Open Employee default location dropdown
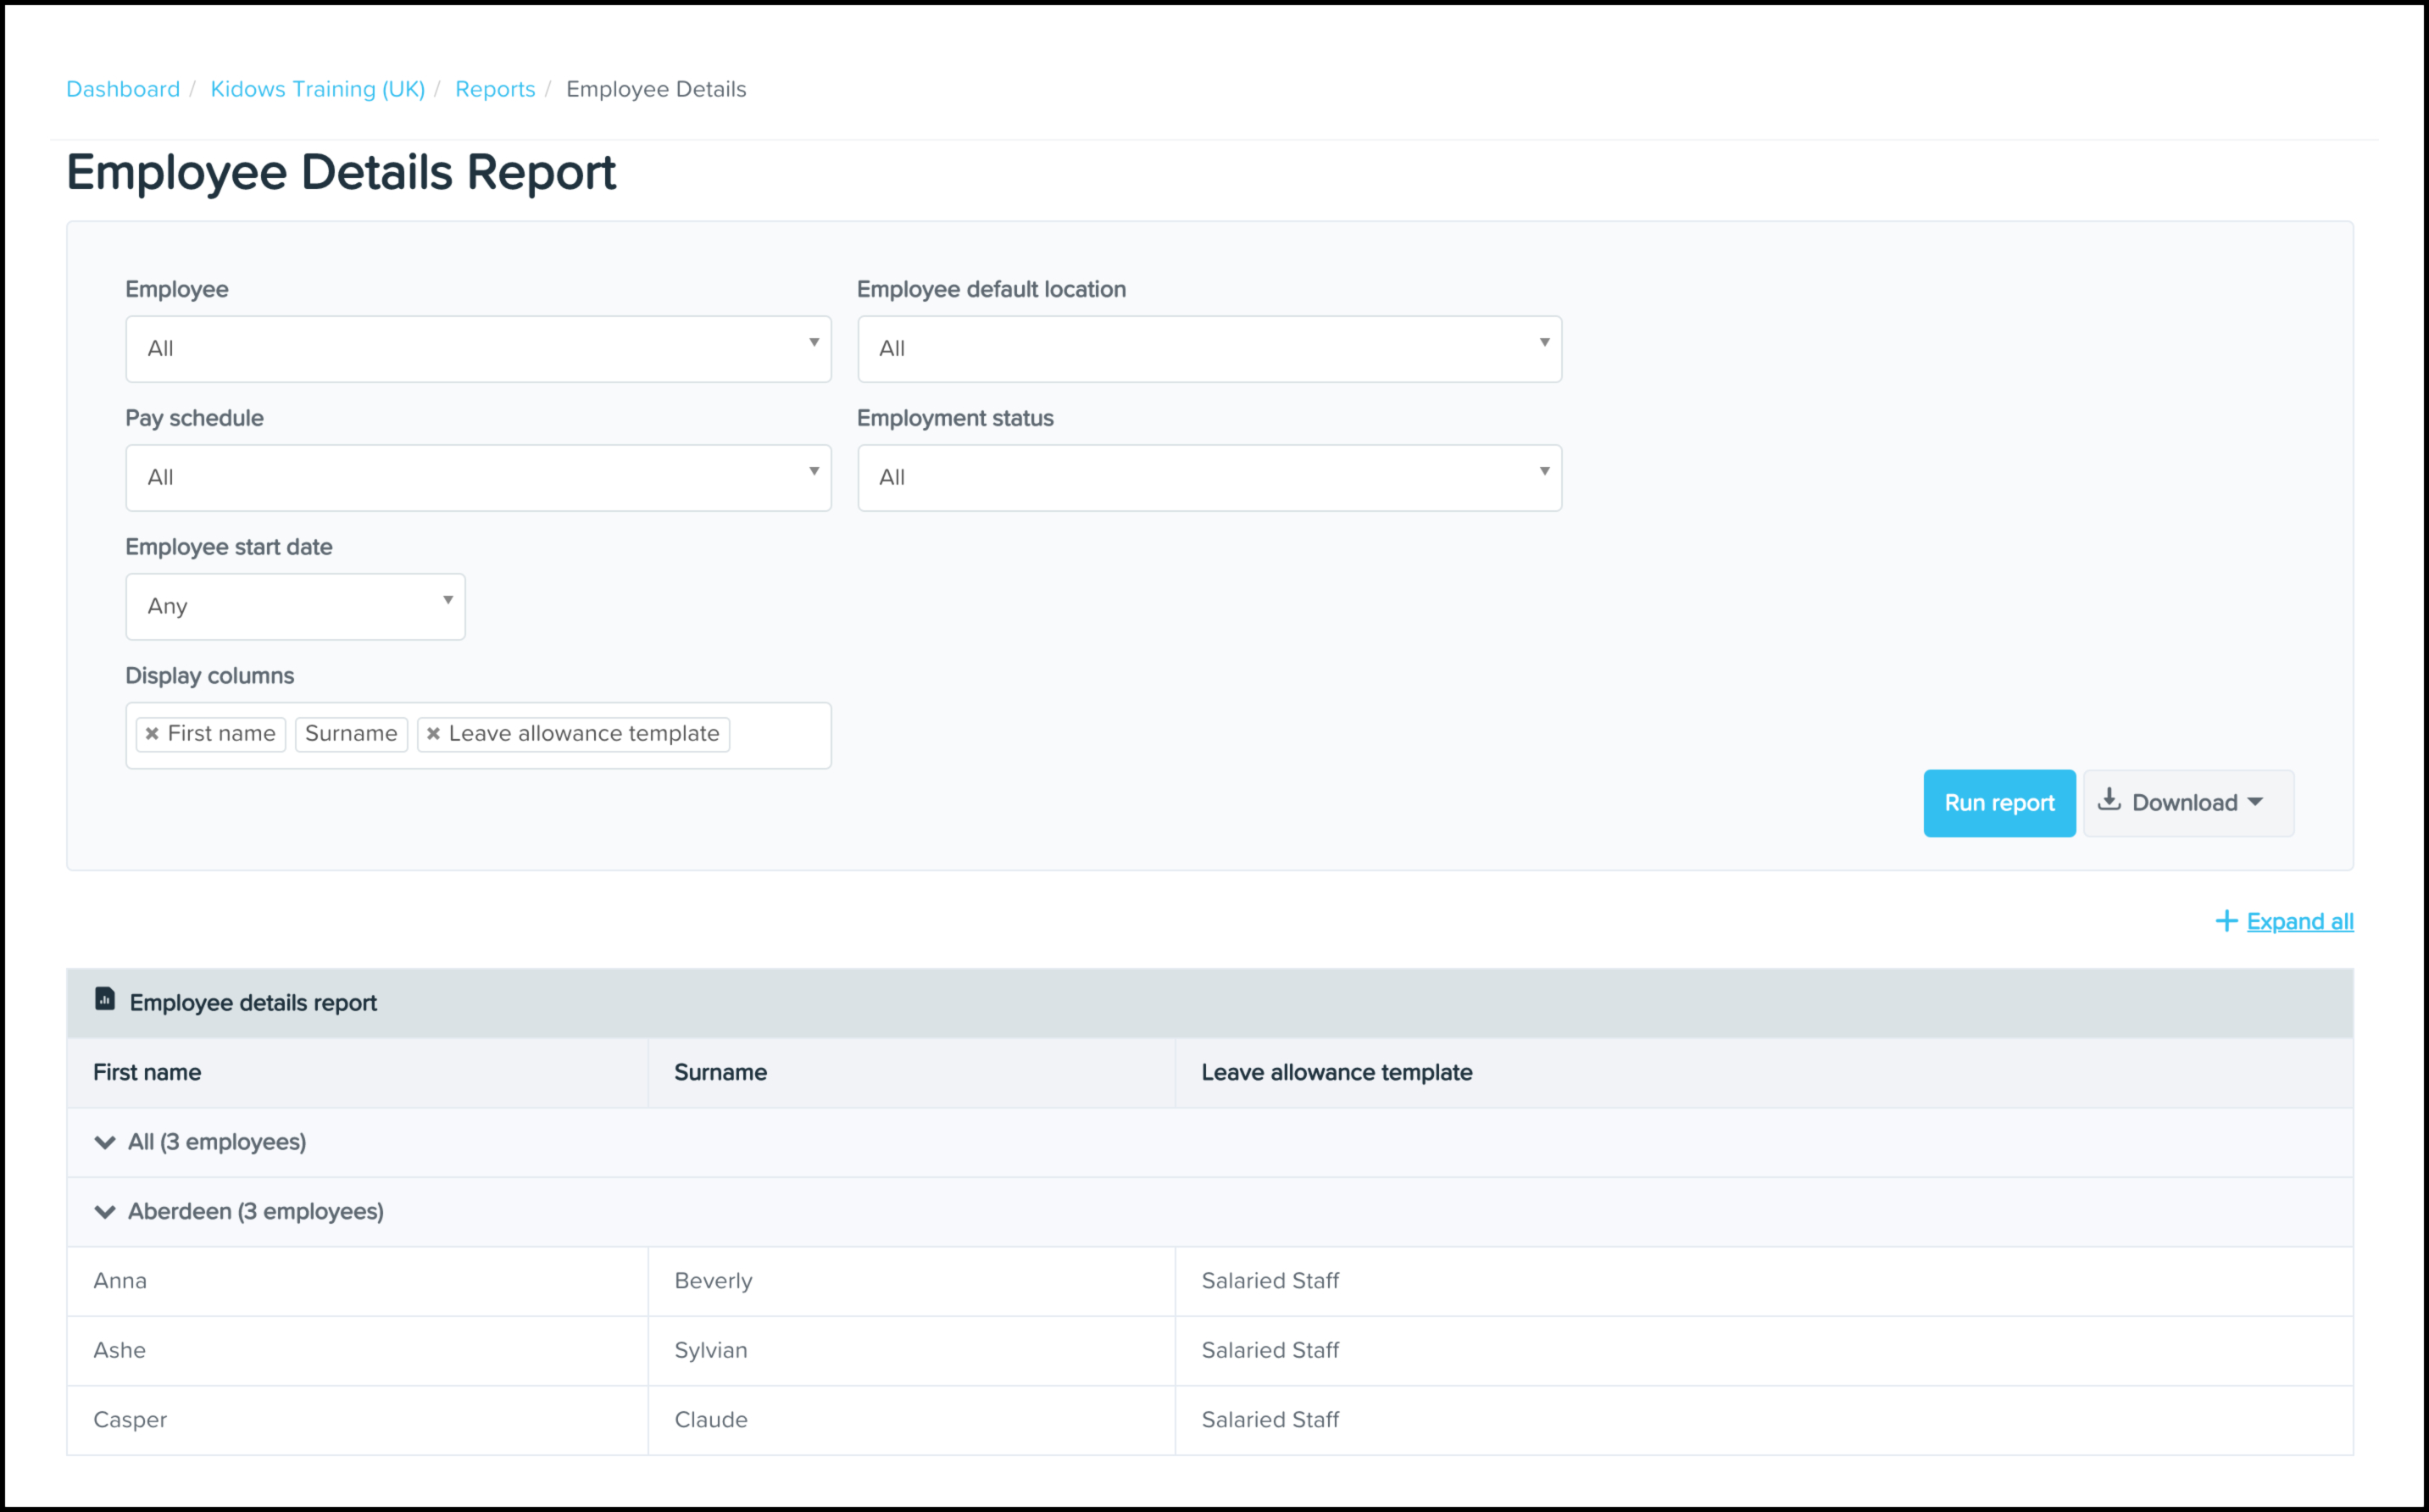The width and height of the screenshot is (2429, 1512). pos(1209,349)
